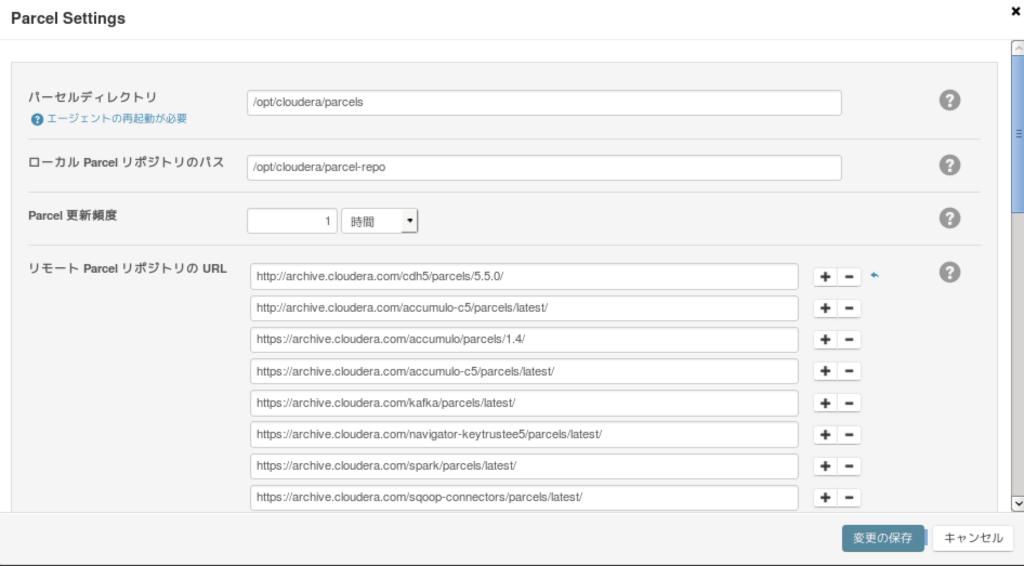
Task: Open help icon for Parcel 更新頻度
Action: coord(950,218)
